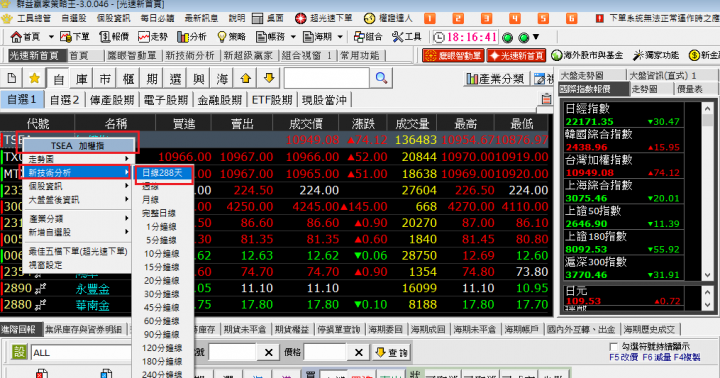Screen dimensions: 720x378
Task: Switch to the 電子股期 tab
Action: (165, 100)
